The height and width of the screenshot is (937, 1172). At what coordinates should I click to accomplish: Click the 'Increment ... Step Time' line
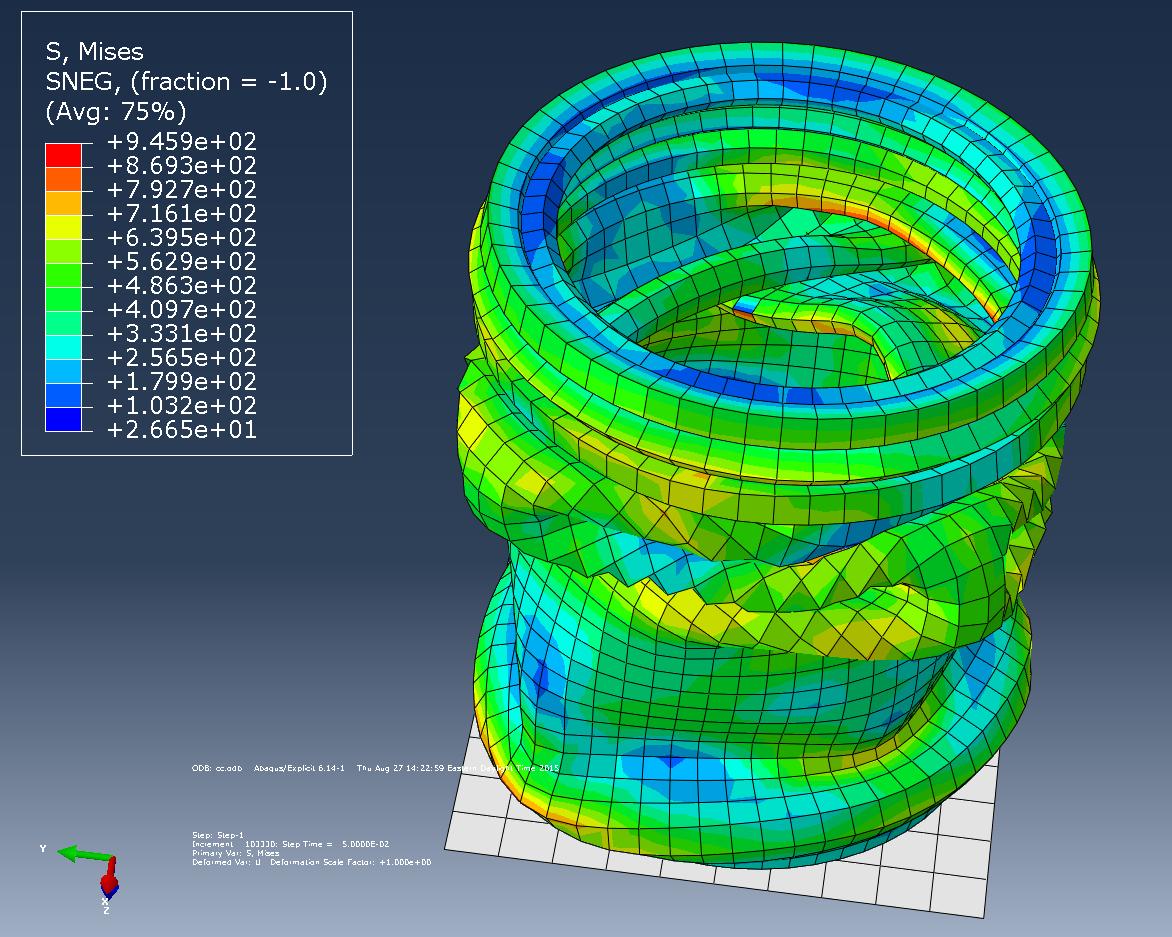(290, 844)
